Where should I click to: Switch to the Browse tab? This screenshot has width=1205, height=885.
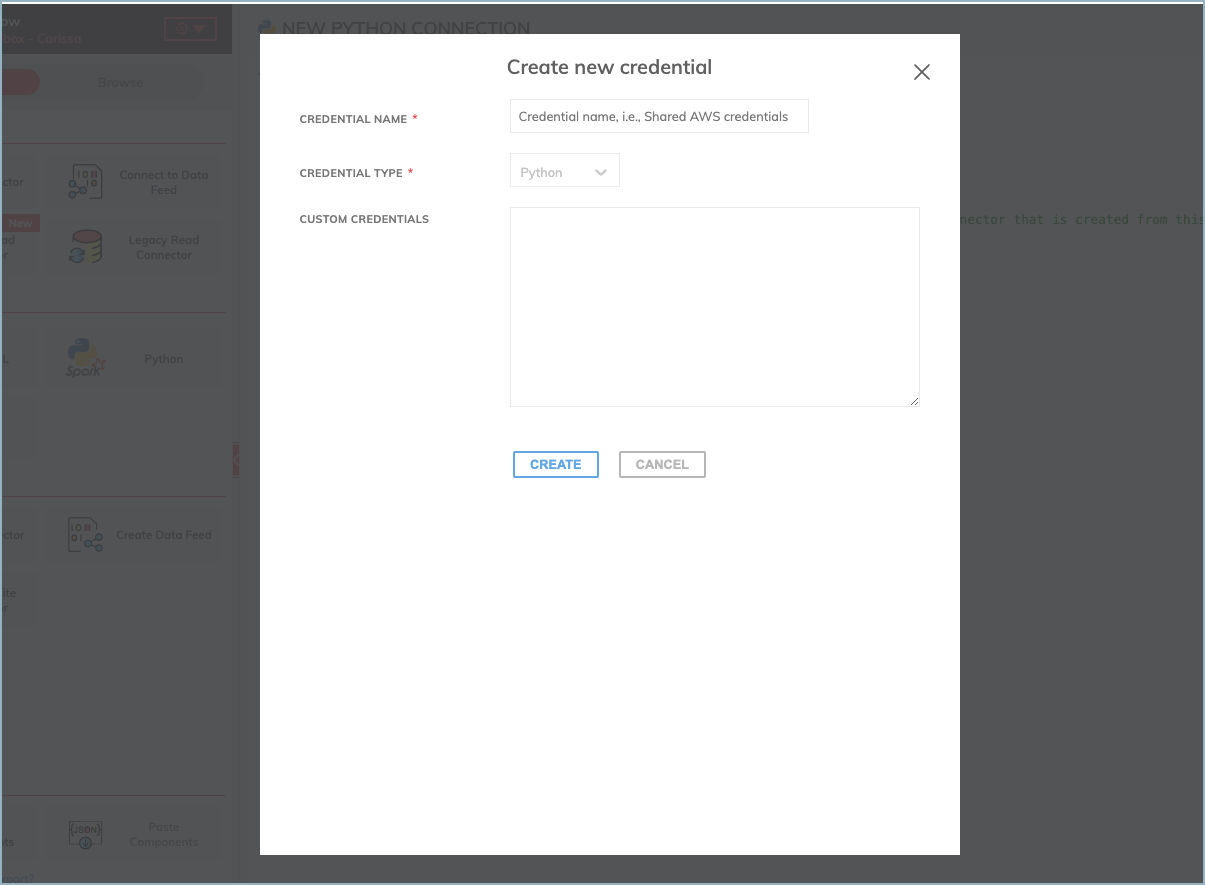pyautogui.click(x=120, y=82)
